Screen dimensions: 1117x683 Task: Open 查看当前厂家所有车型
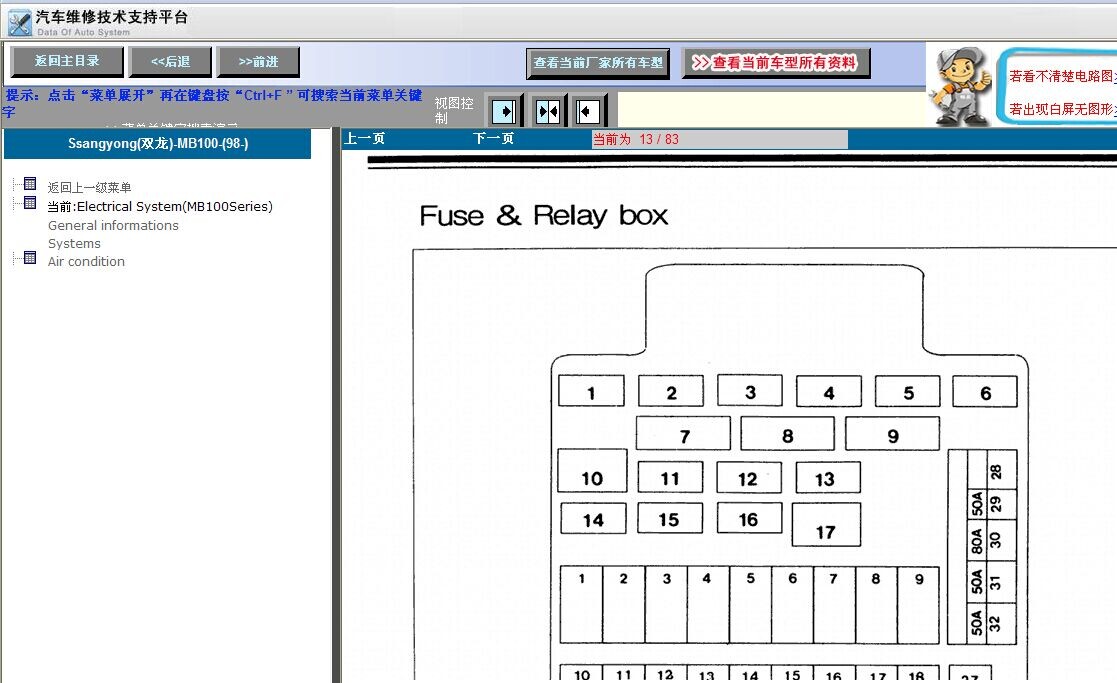(598, 63)
